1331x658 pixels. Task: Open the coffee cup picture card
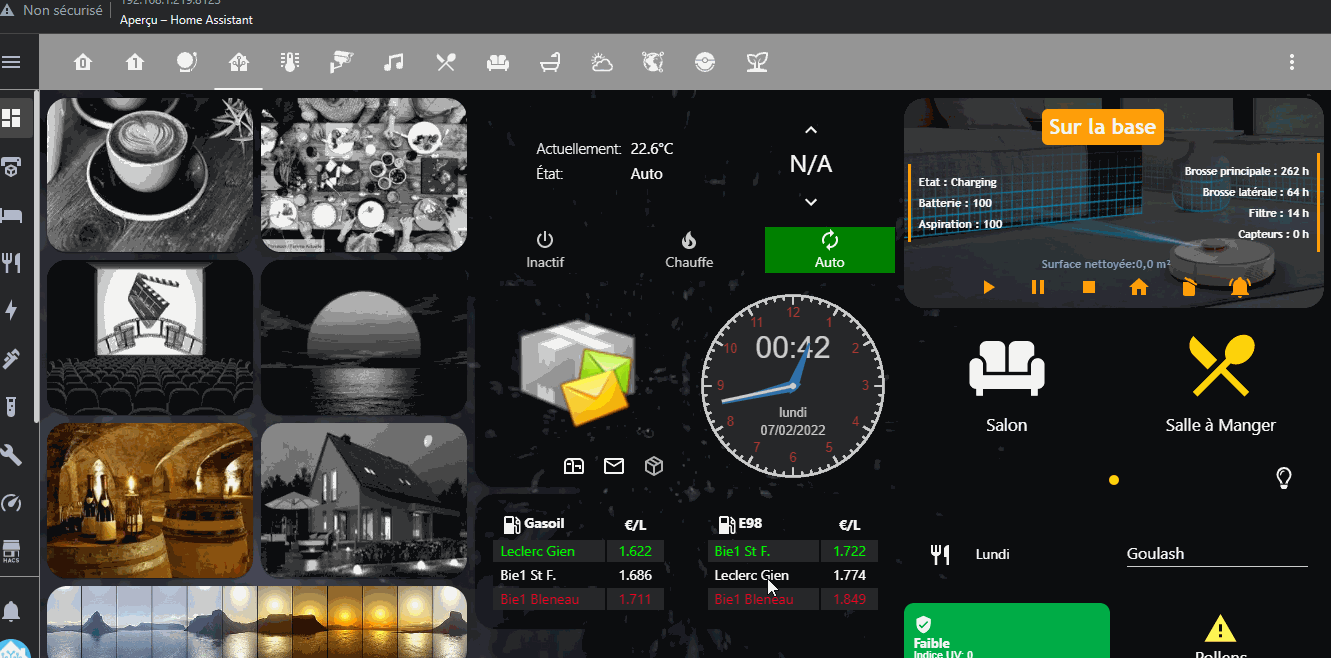[x=150, y=175]
